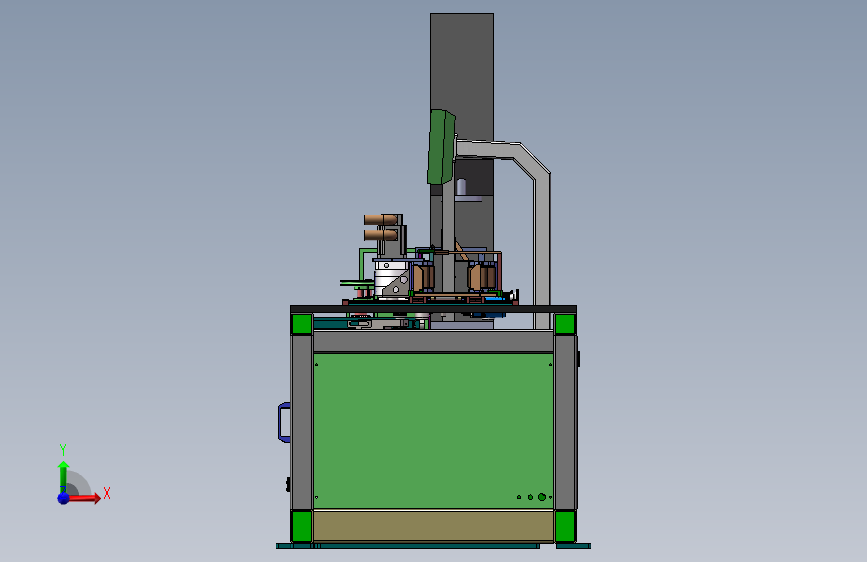Select the top-left green corner block of the frame

click(x=302, y=324)
